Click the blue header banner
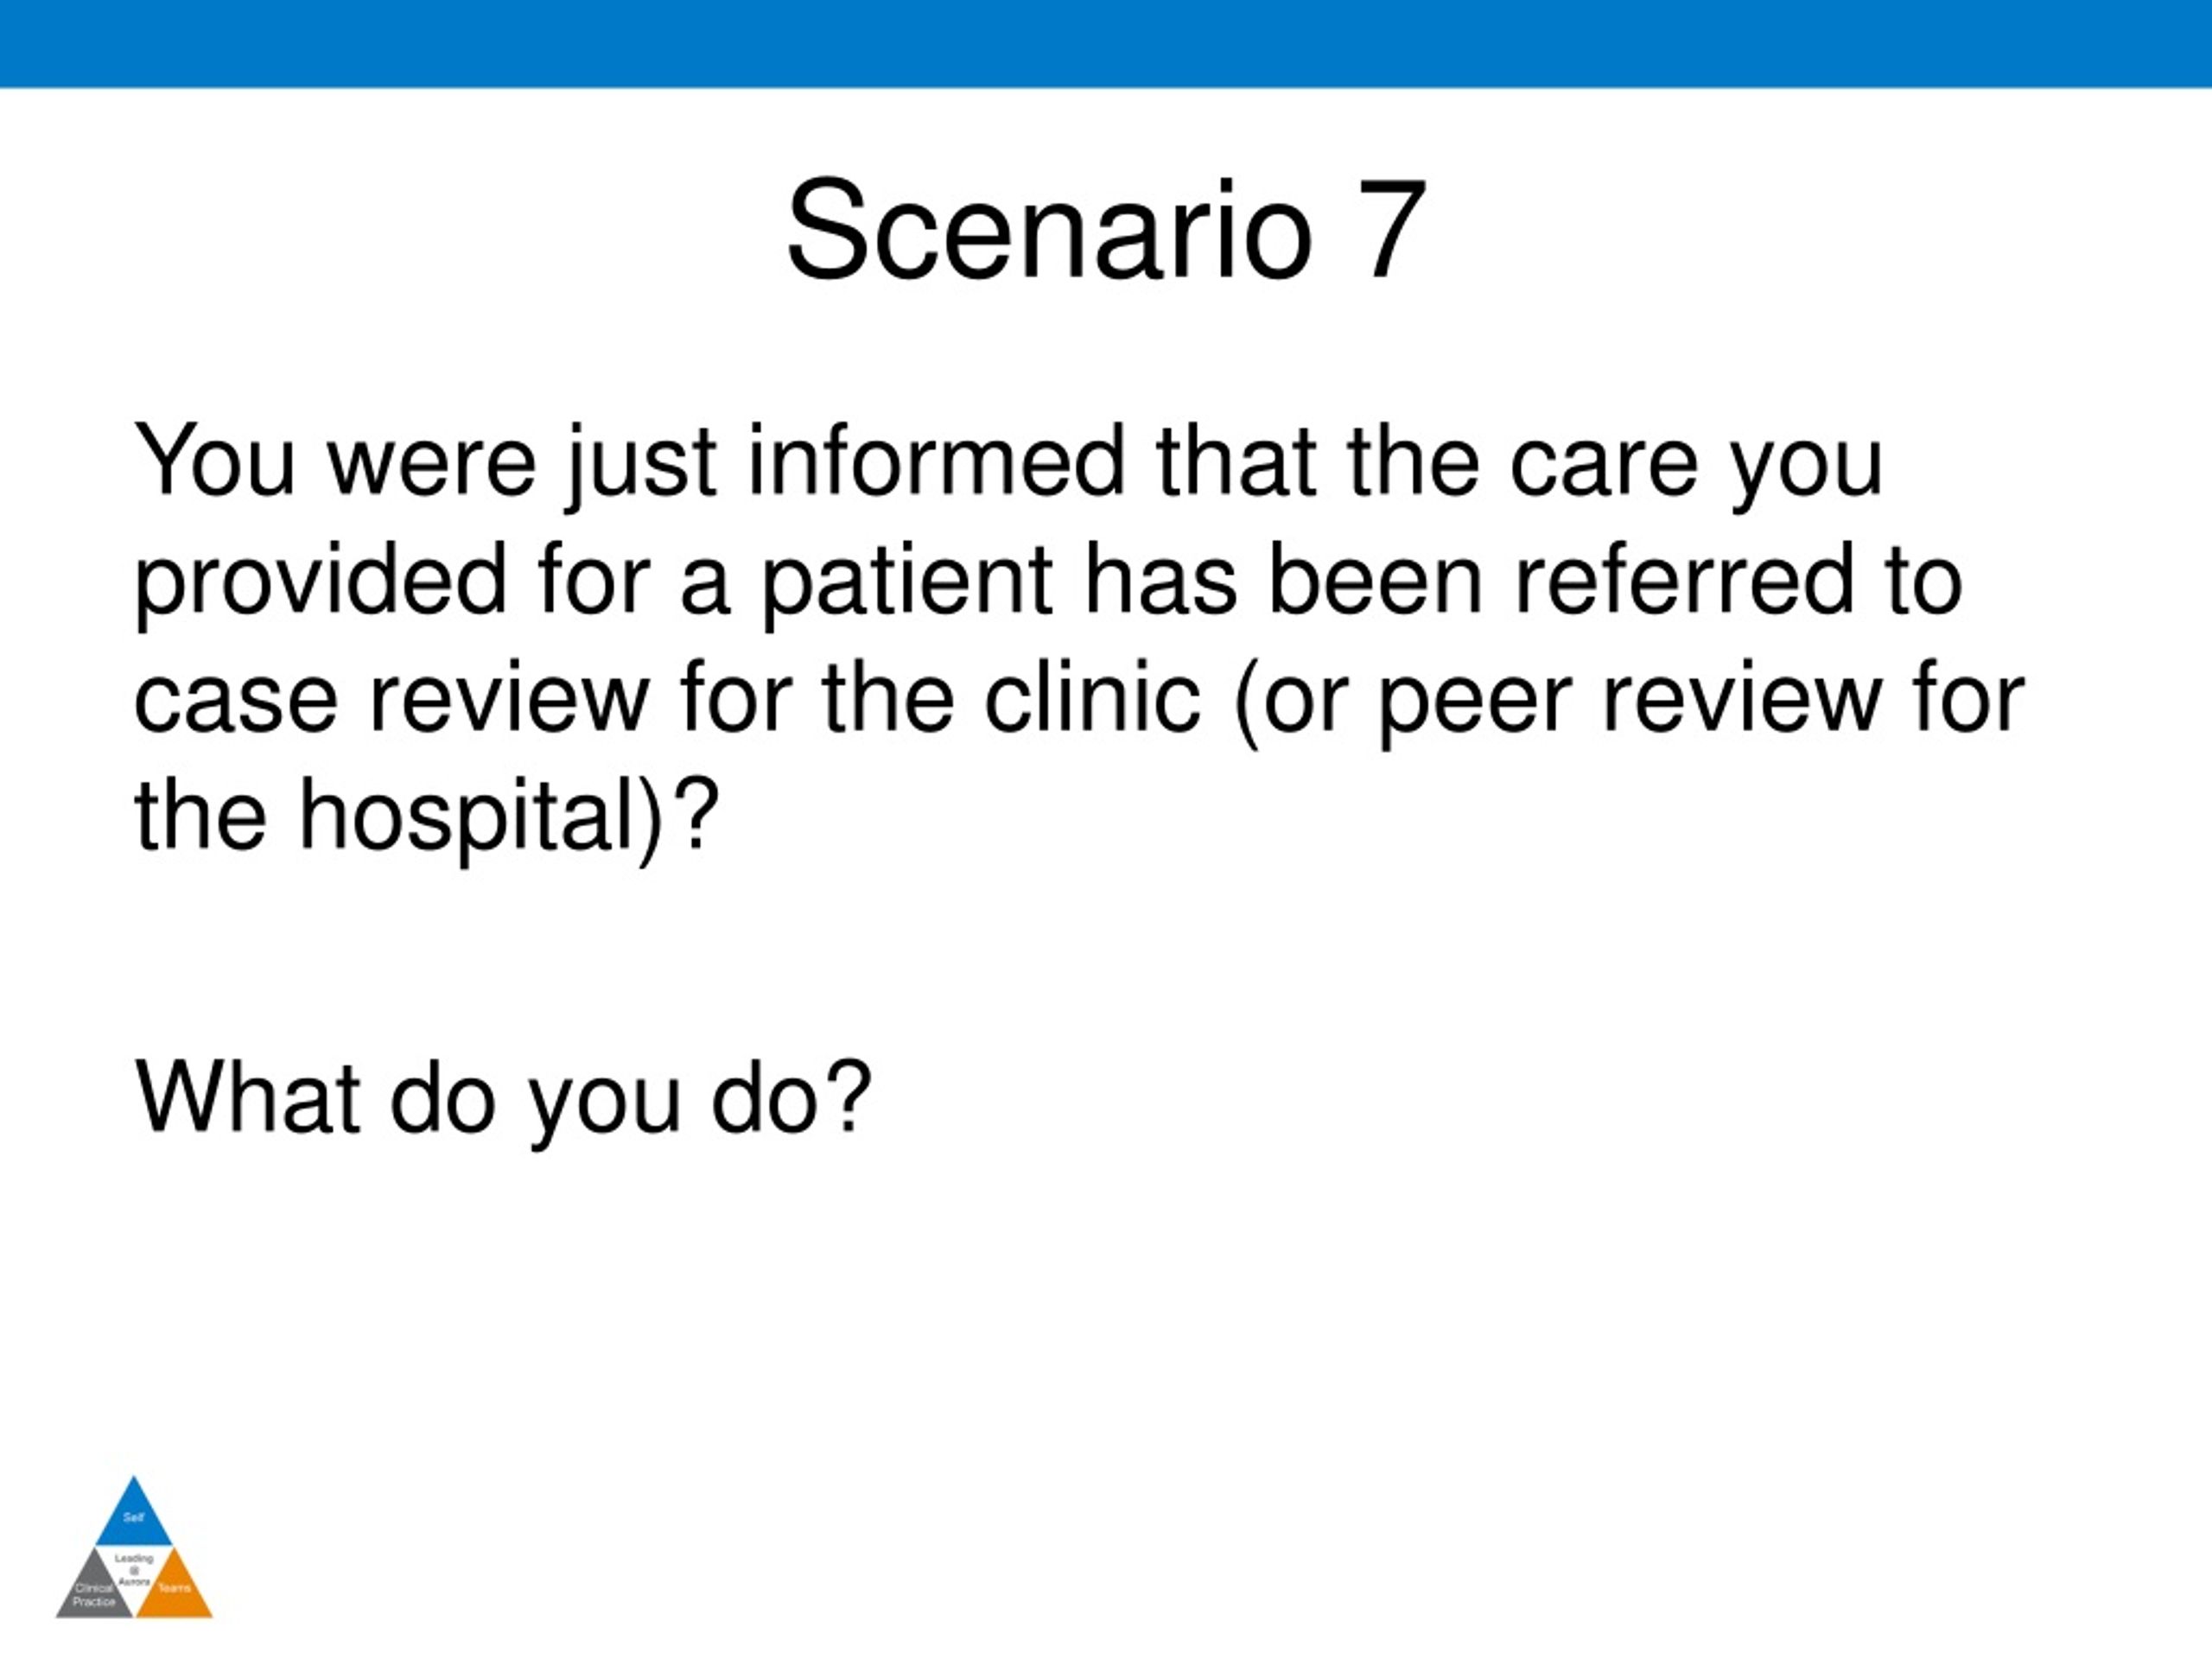2212x1659 pixels. (1106, 43)
